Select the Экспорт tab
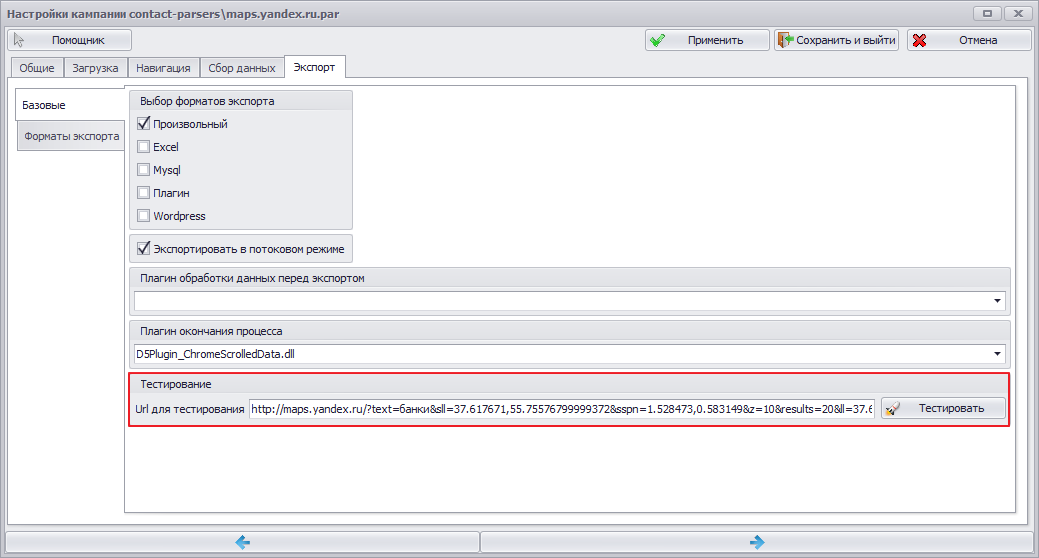The image size is (1039, 558). 314,67
